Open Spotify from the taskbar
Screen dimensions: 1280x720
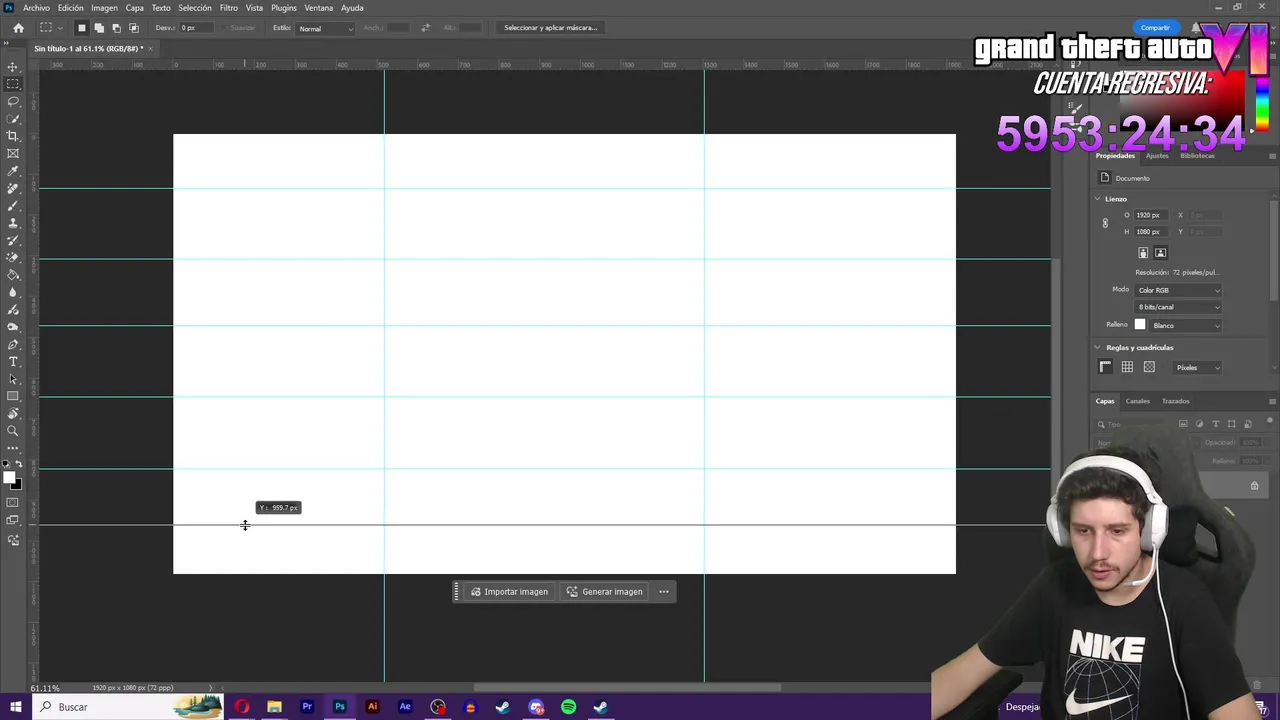point(568,707)
